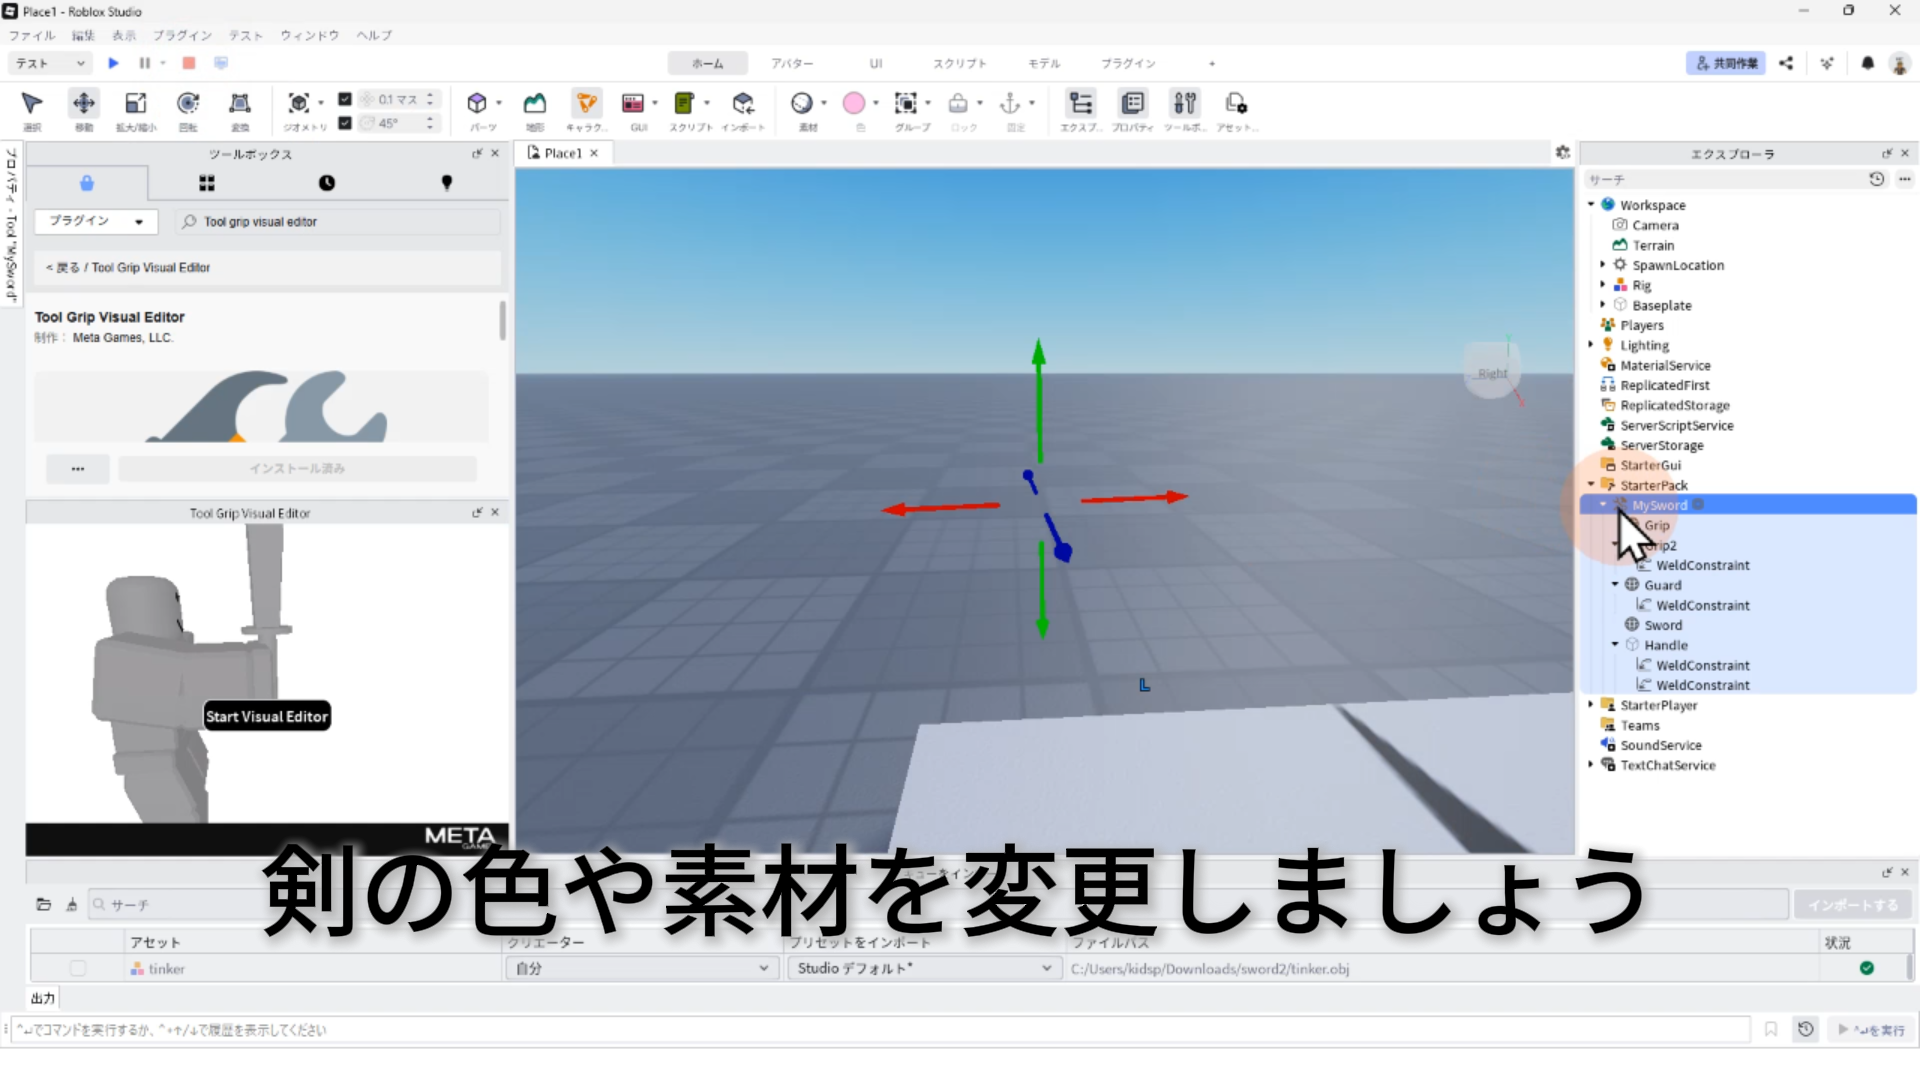1920x1080 pixels.
Task: Choose the Select arrow tool
Action: pos(32,103)
